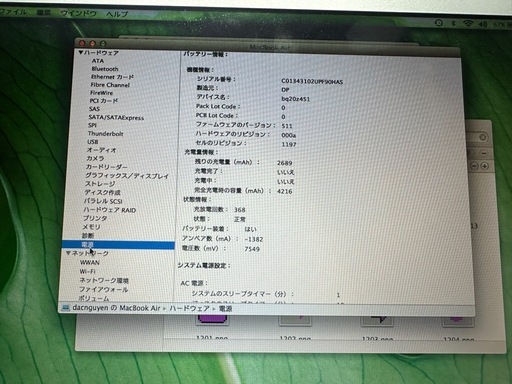Collapse the ネットワーク tree section
This screenshot has width=512, height=384.
click(68, 253)
